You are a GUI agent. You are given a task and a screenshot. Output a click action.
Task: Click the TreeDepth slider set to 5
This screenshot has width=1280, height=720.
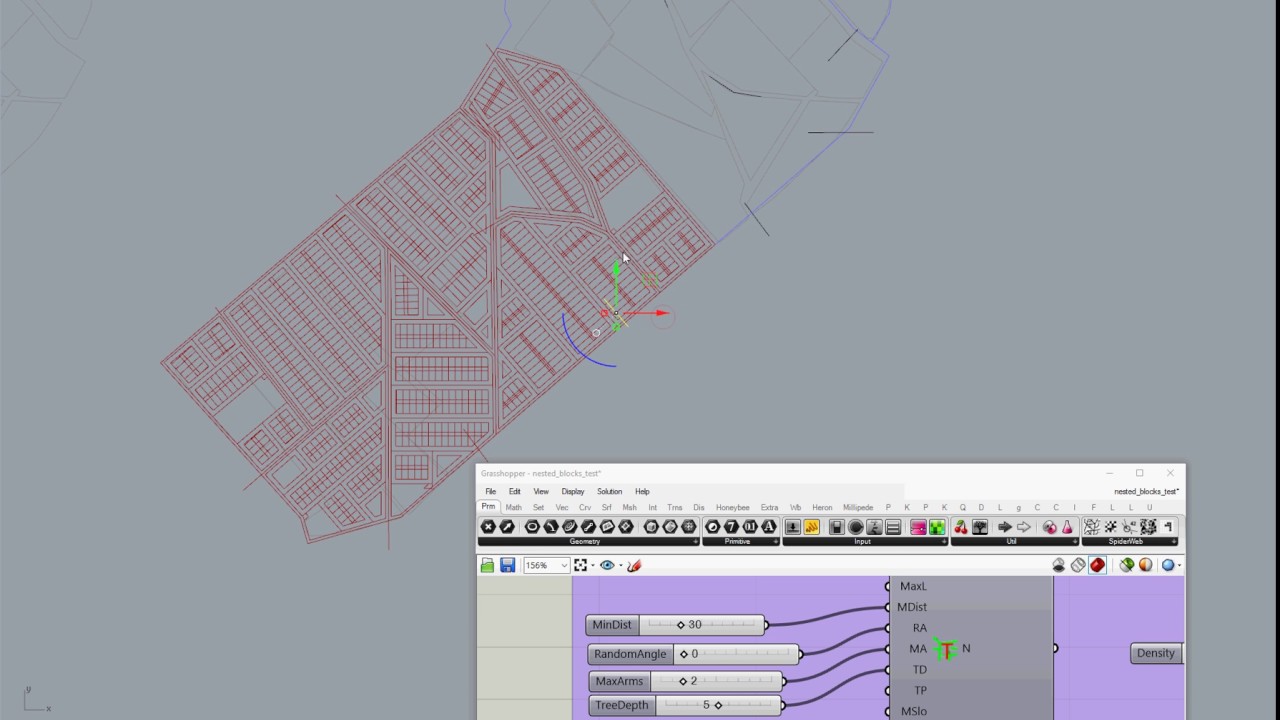pyautogui.click(x=685, y=705)
